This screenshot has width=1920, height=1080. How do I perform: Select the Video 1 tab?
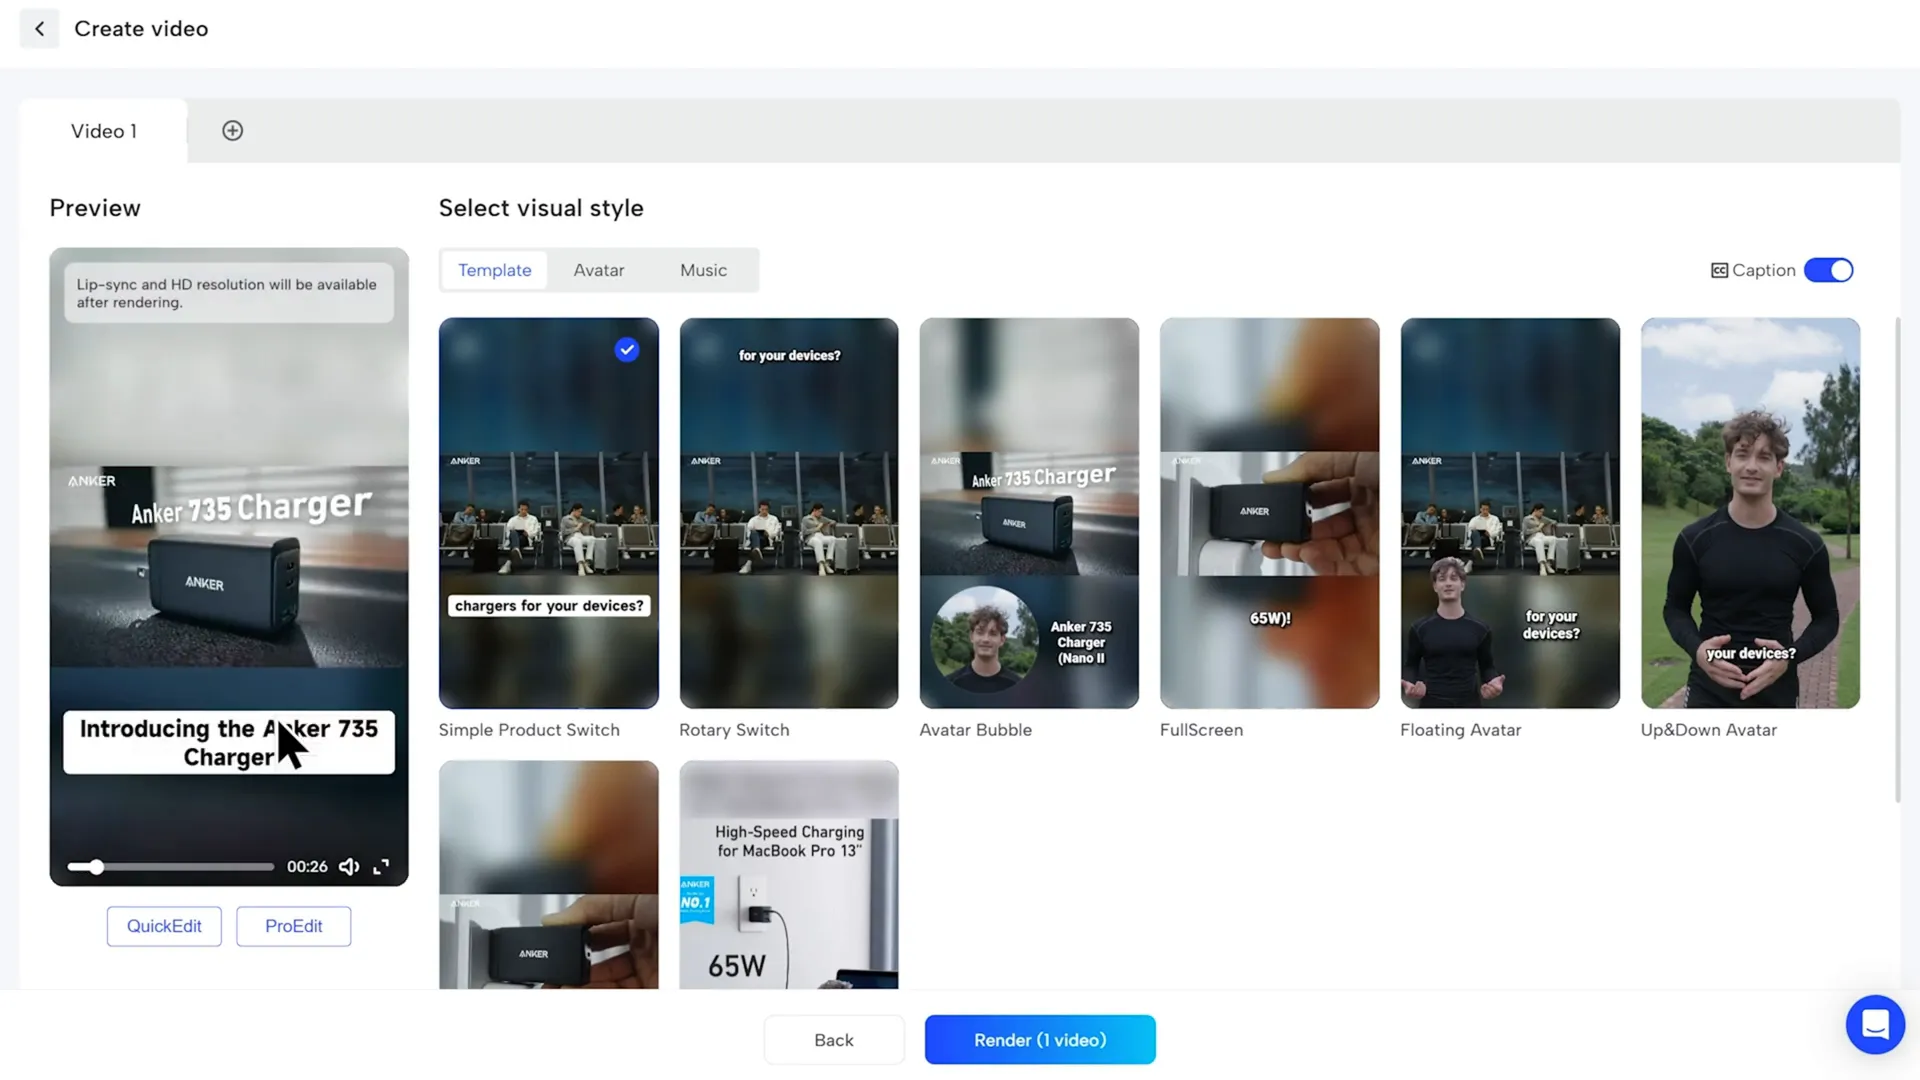pos(103,131)
